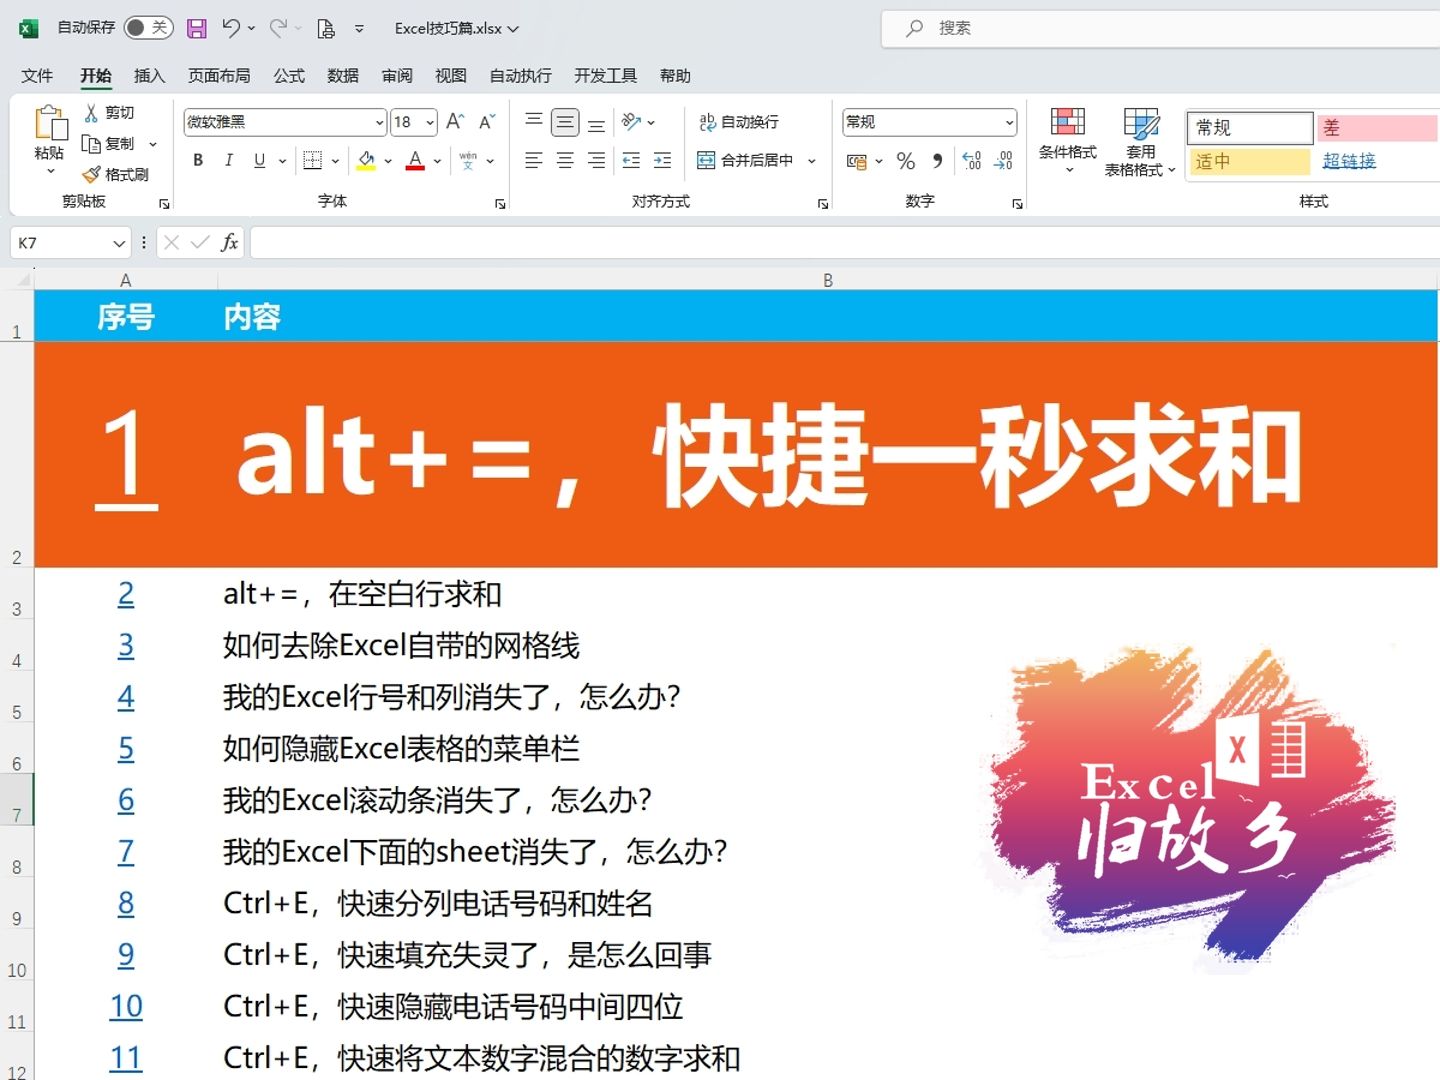
Task: Switch to the Developer (开发工具) tab
Action: (605, 76)
